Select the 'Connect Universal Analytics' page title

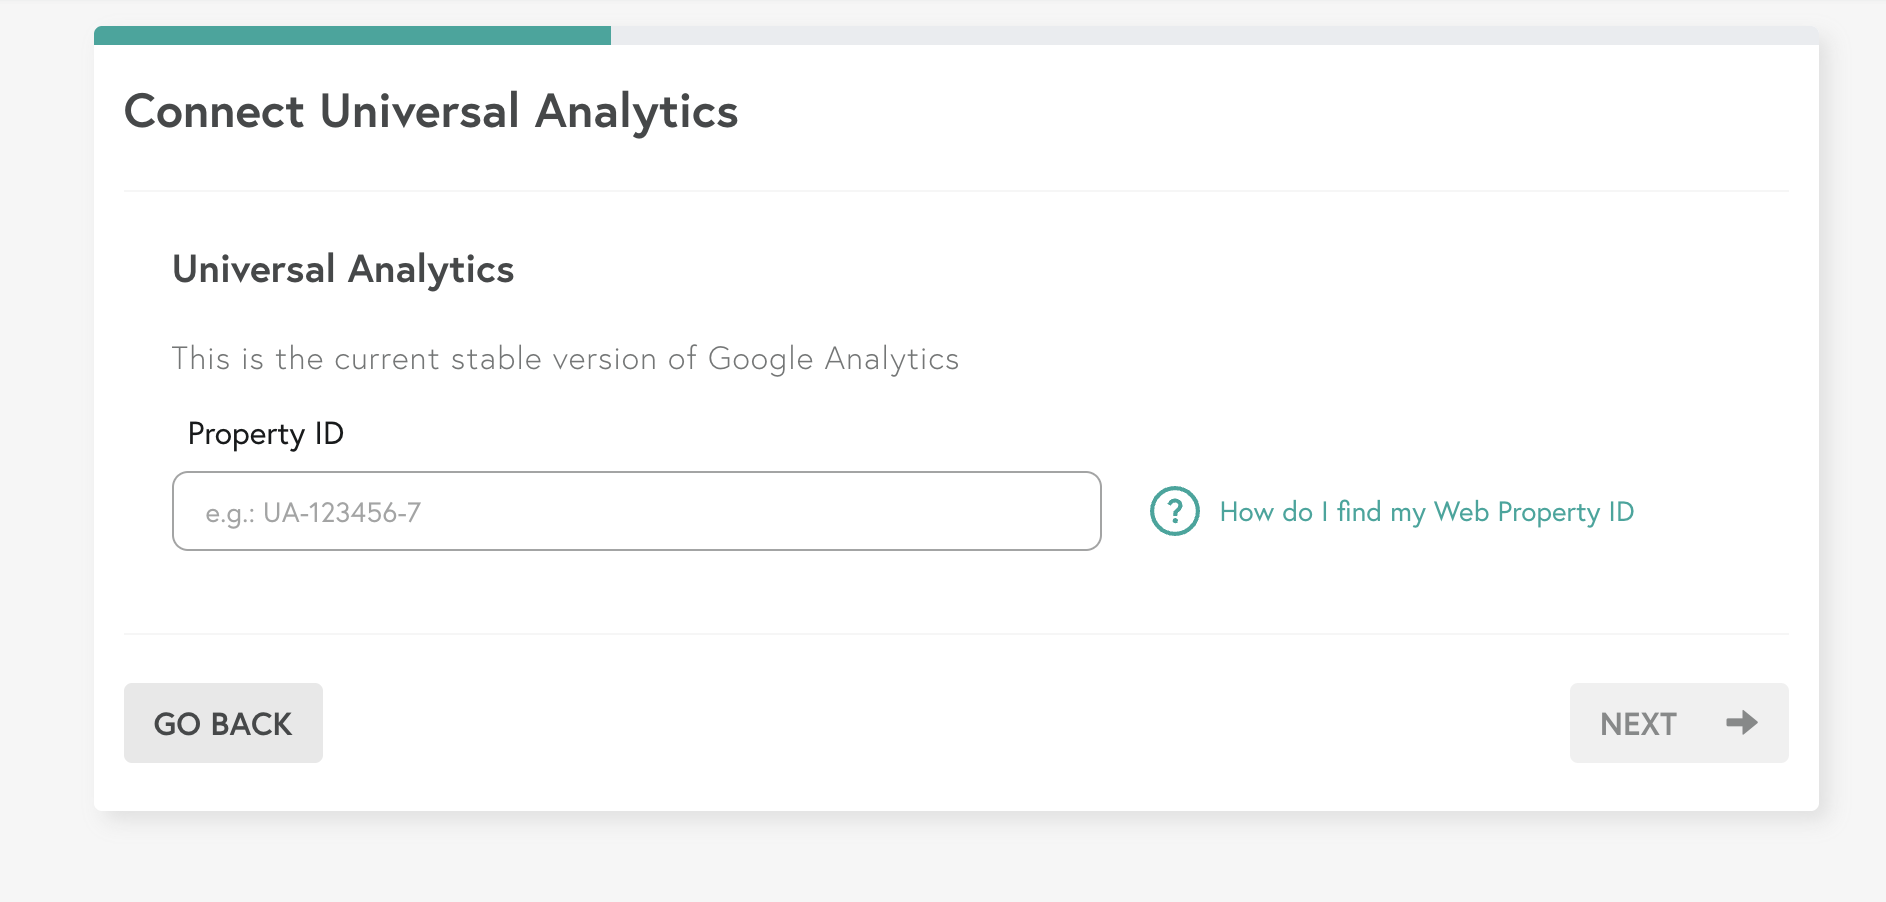pos(431,111)
